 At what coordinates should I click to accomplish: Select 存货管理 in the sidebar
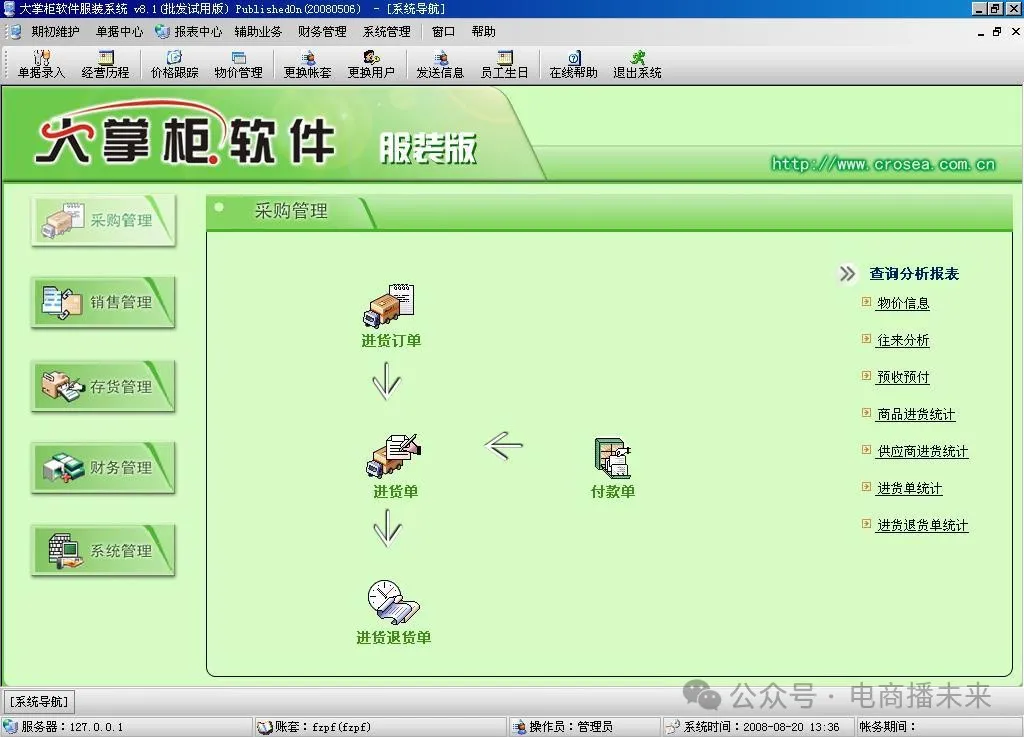click(x=103, y=386)
